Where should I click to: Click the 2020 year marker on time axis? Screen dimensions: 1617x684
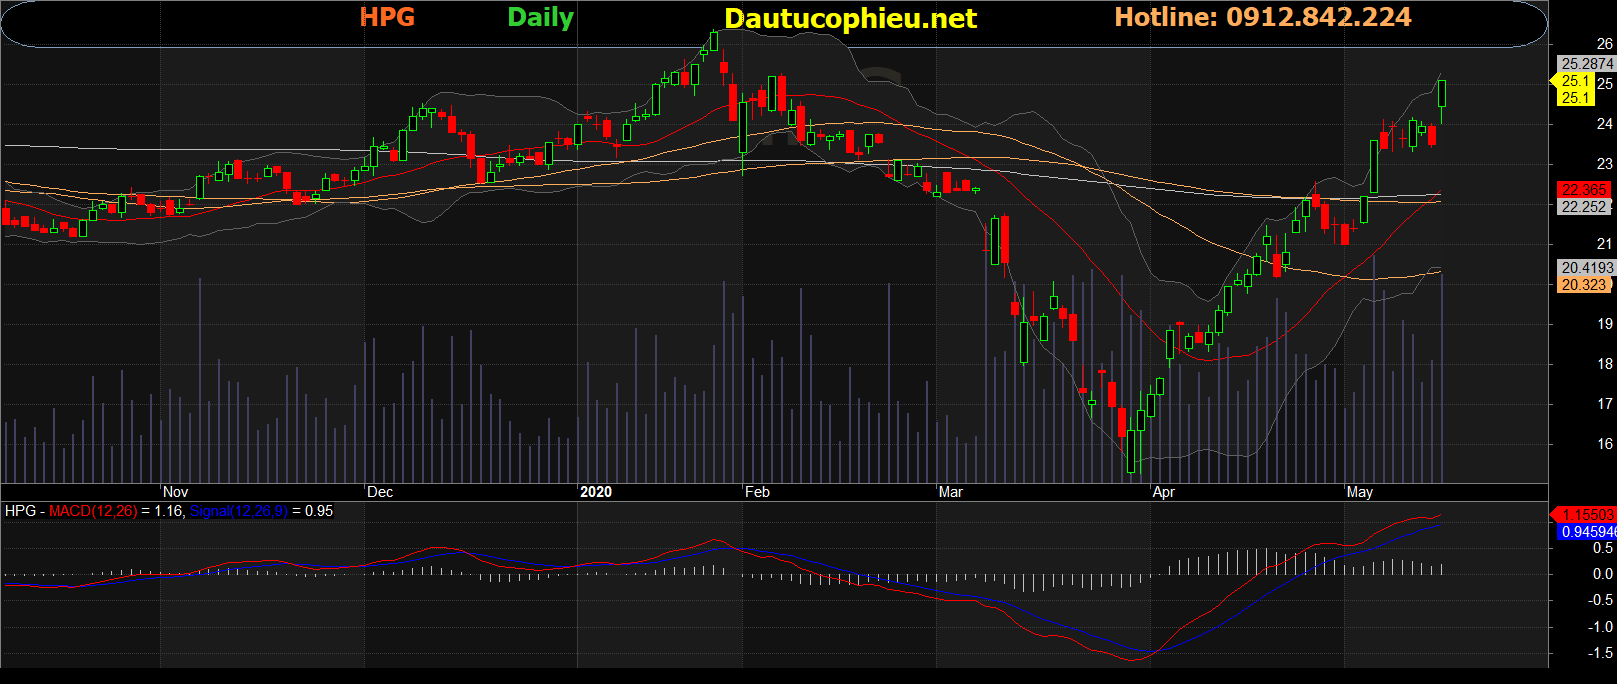tap(596, 492)
